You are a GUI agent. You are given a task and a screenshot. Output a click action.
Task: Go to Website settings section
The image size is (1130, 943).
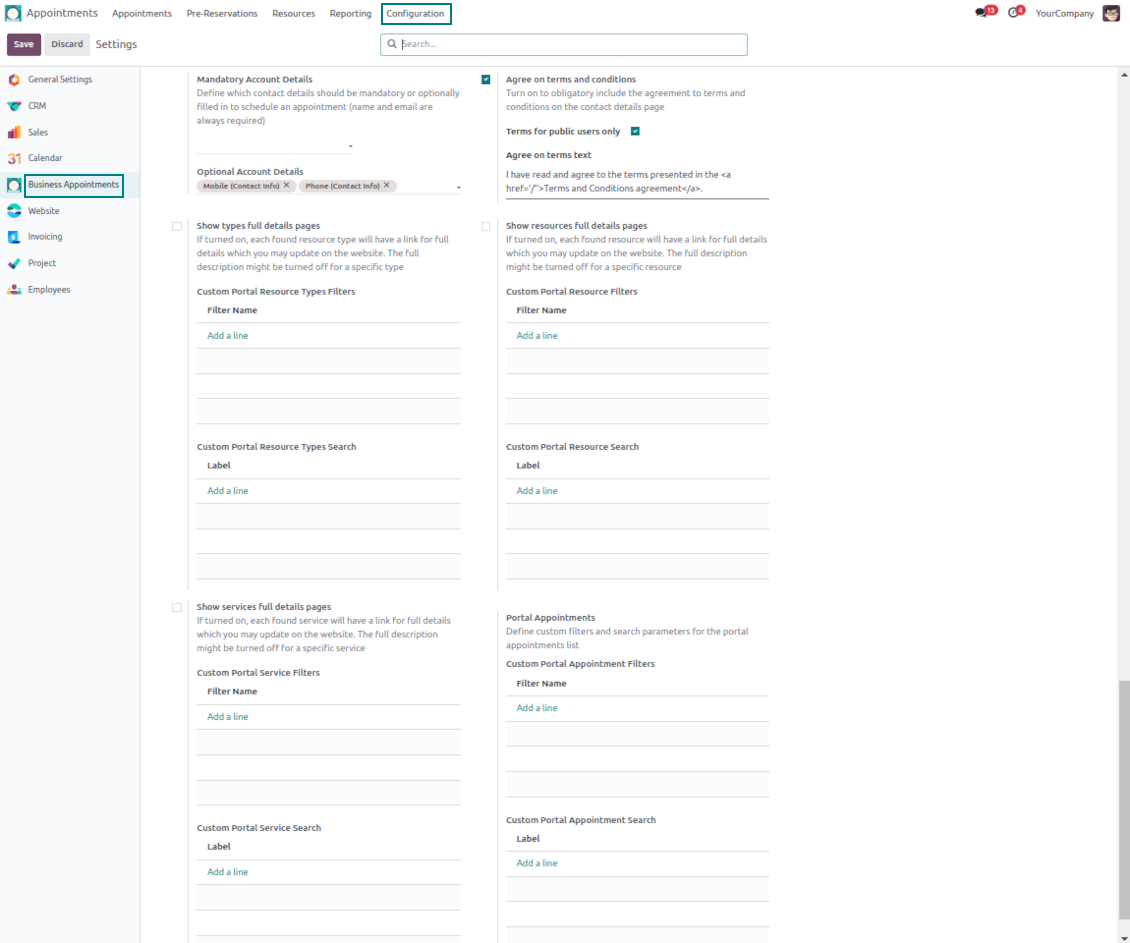click(43, 211)
